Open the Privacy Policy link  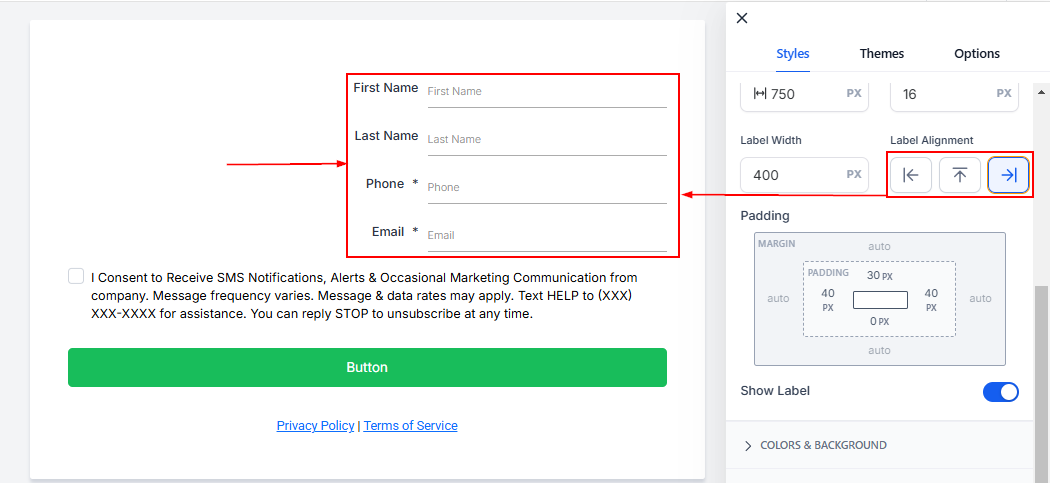pos(315,426)
